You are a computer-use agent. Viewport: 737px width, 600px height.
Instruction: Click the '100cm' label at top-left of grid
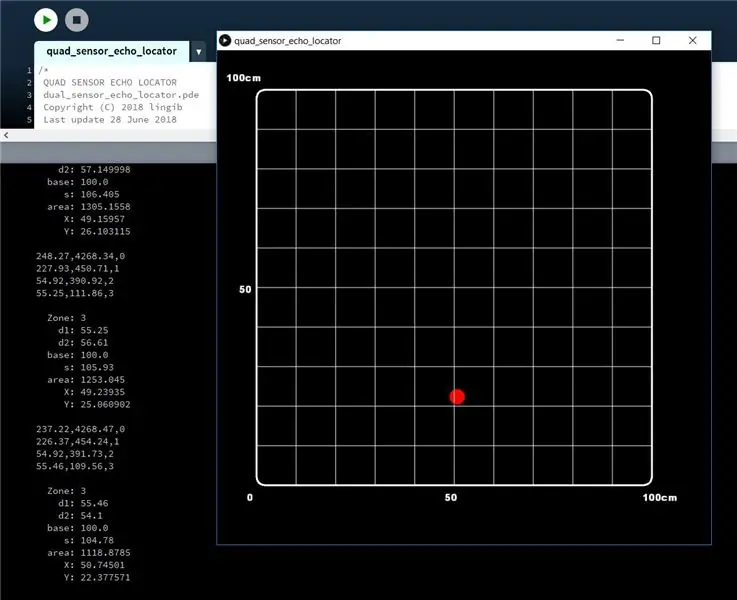click(243, 78)
